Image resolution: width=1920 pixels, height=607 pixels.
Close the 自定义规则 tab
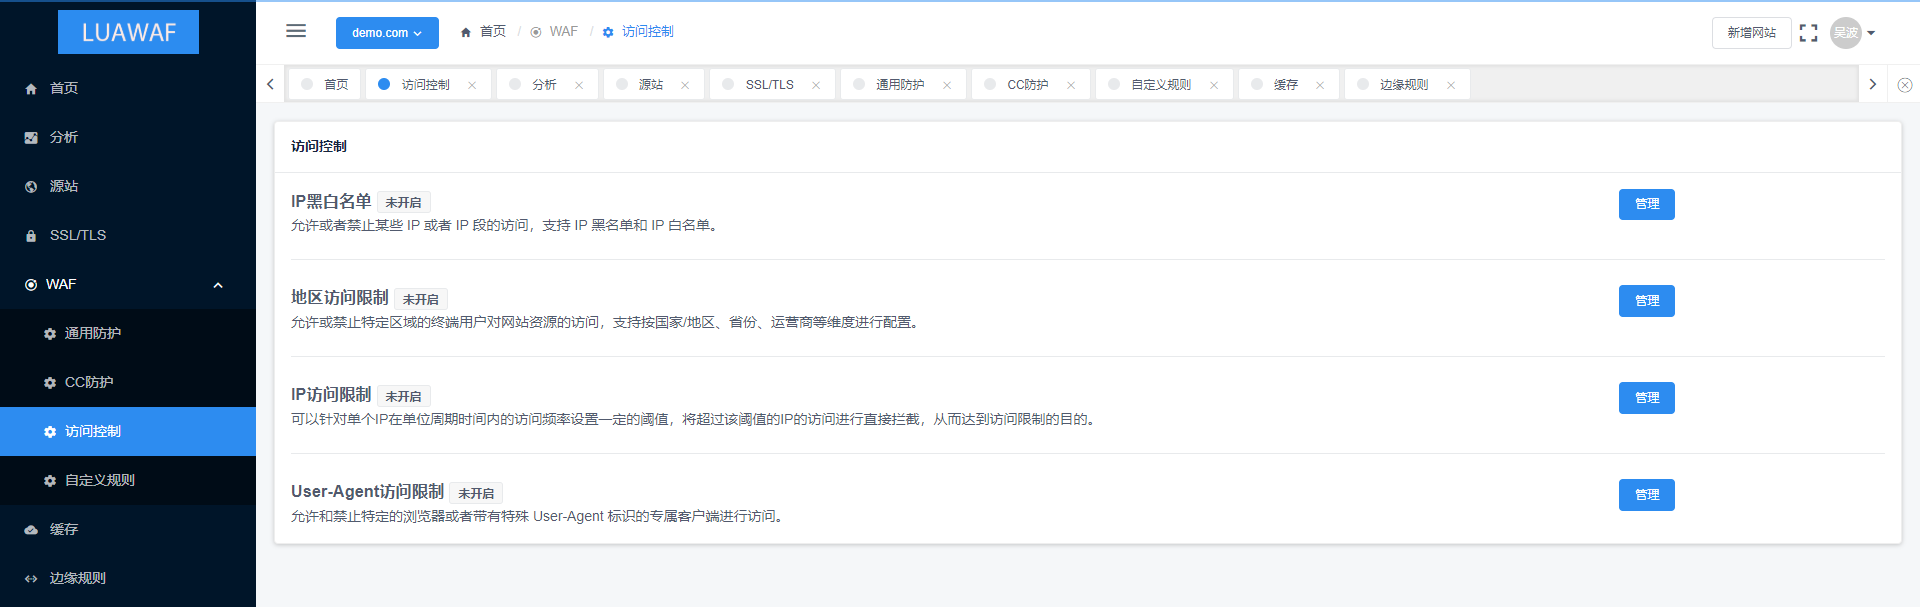click(x=1214, y=85)
